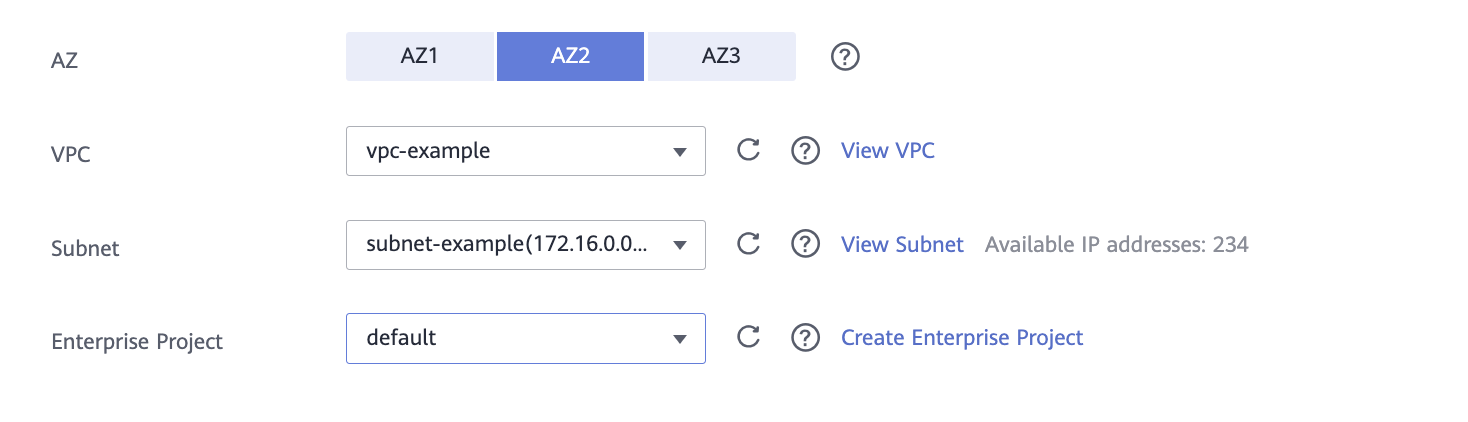Refresh the Enterprise Project list
Viewport: 1468px width, 422px height.
click(748, 338)
